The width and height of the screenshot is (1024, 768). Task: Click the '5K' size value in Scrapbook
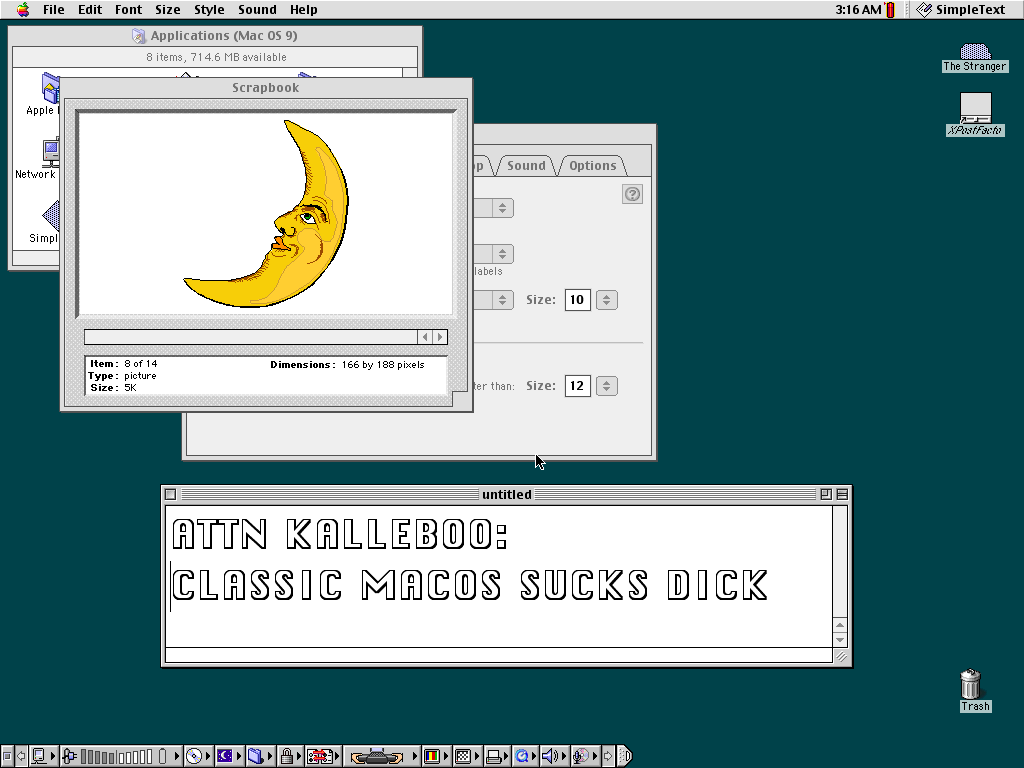click(x=130, y=387)
